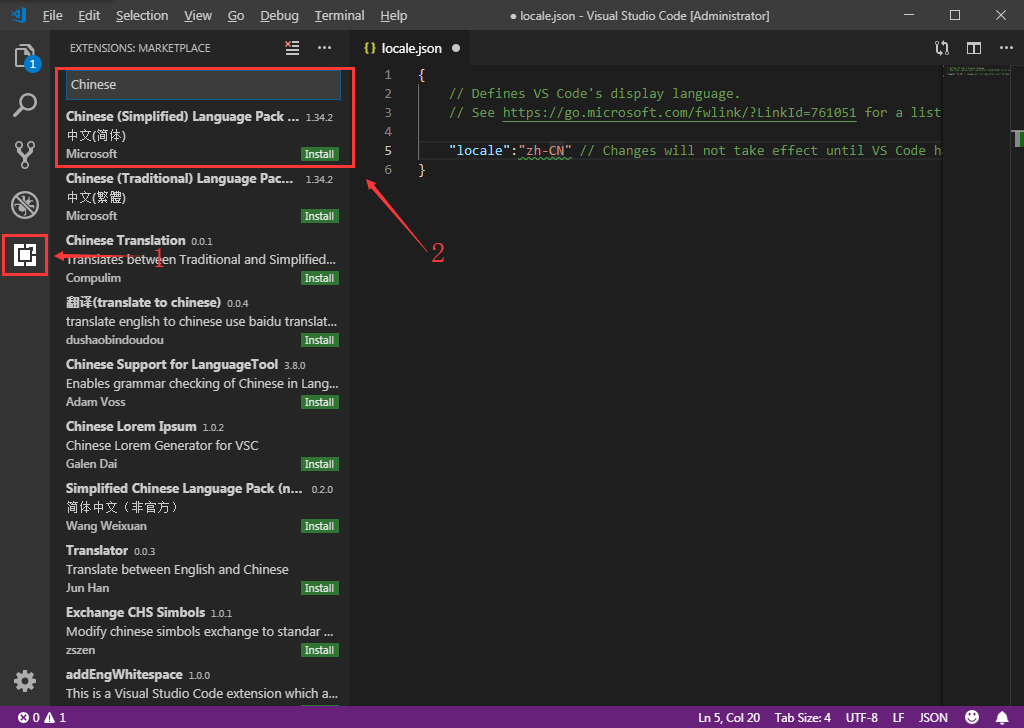Change language mode by clicking JSON
1024x728 pixels.
[933, 717]
